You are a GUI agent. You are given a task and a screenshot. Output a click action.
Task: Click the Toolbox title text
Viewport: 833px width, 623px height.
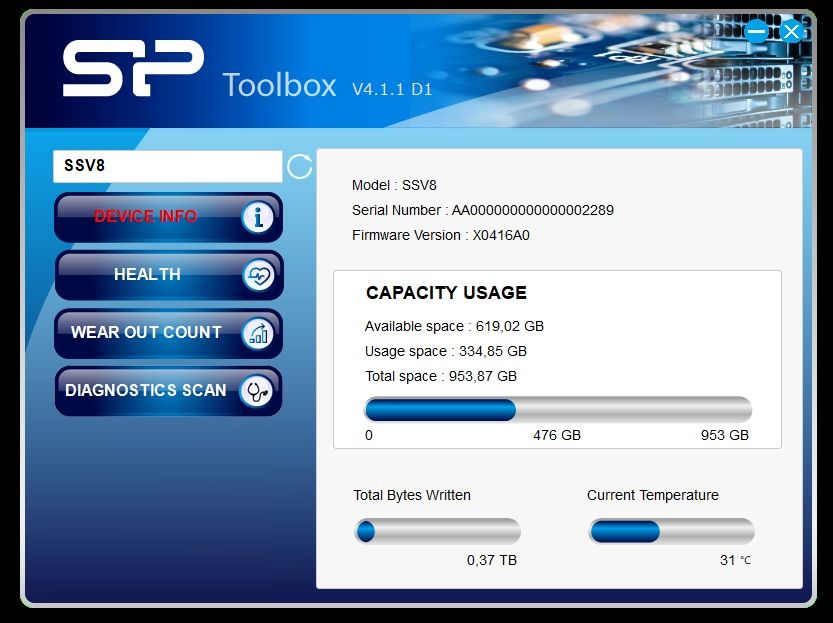point(279,85)
